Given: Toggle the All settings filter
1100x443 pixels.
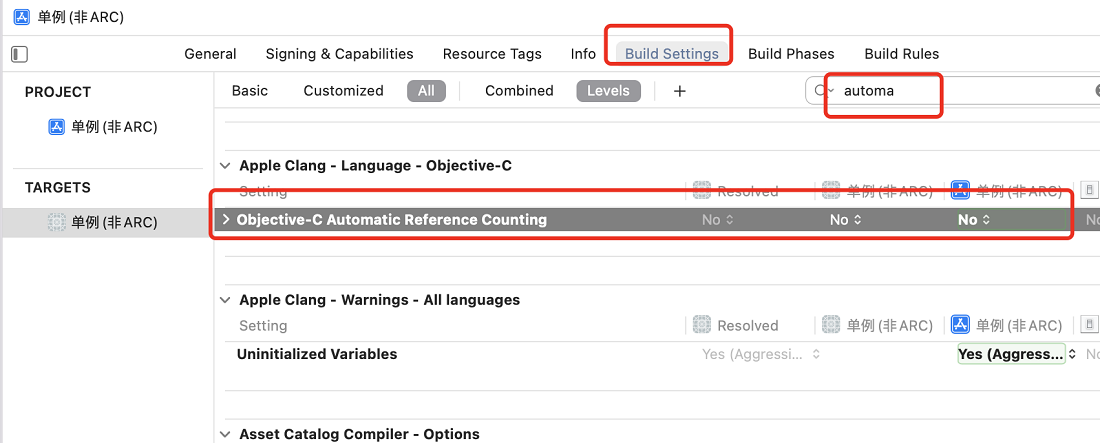Looking at the screenshot, I should click(426, 91).
